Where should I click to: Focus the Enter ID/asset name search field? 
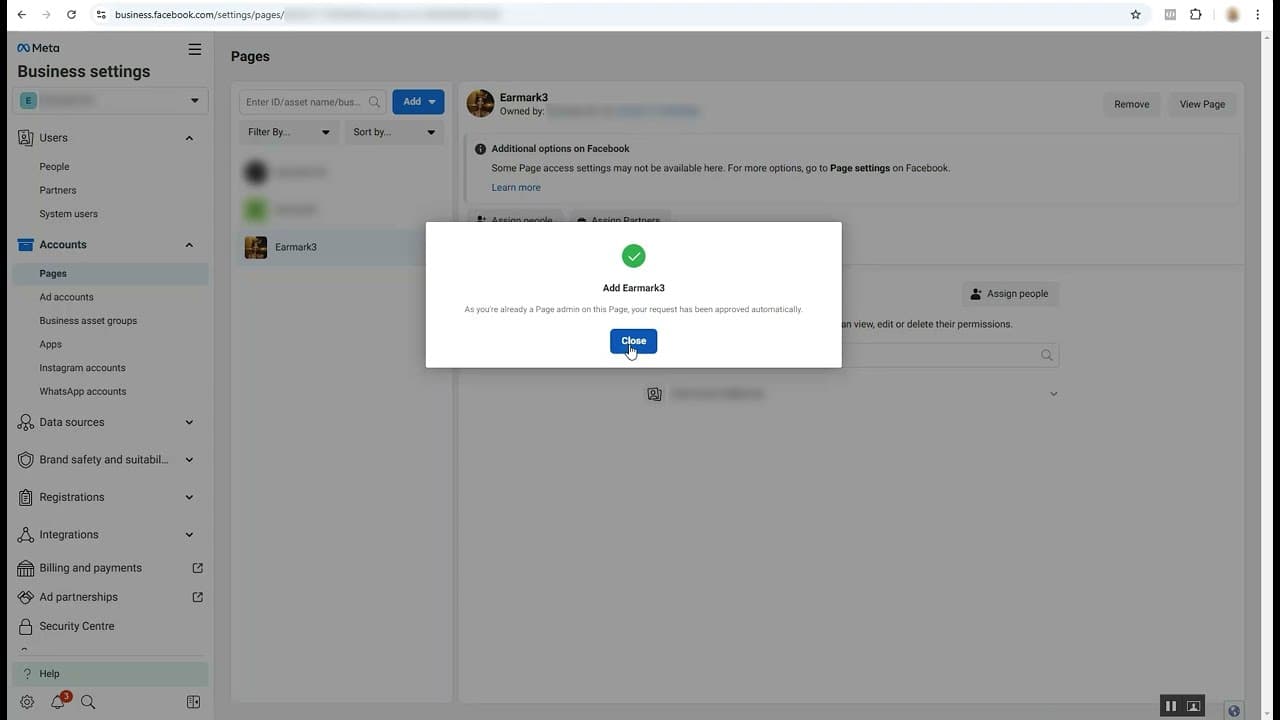[313, 102]
